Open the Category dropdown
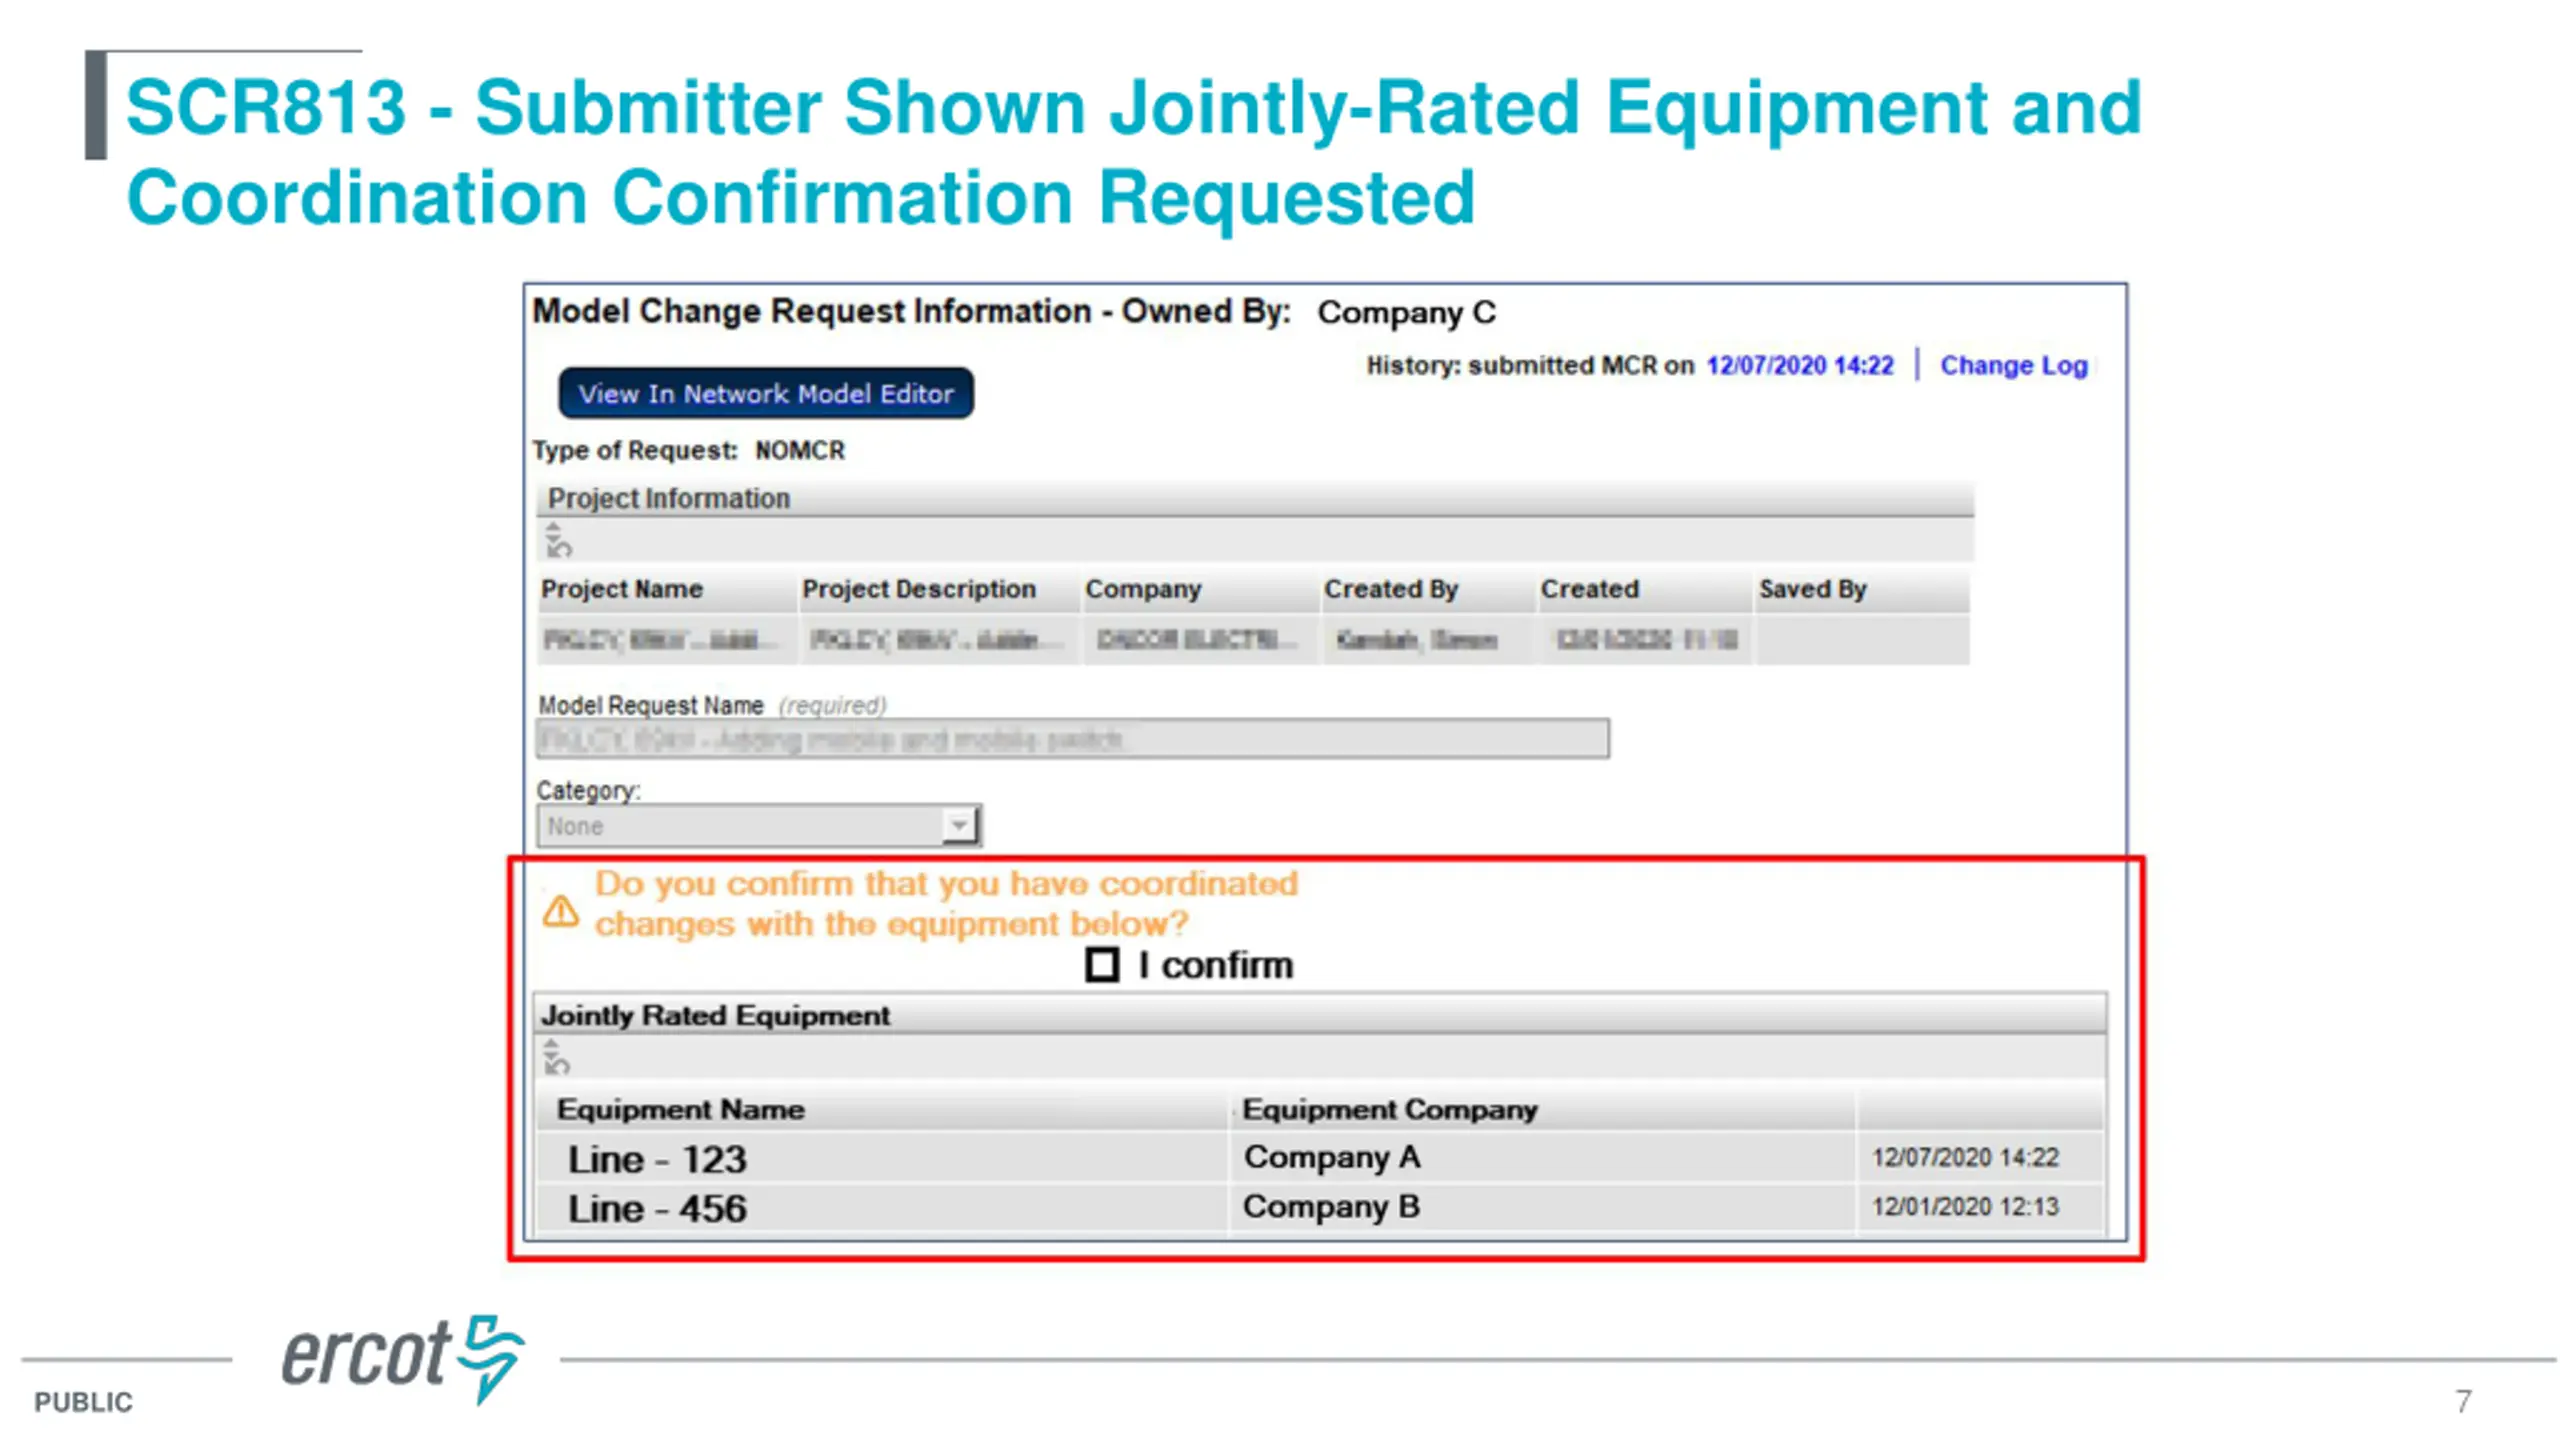2560x1440 pixels. tap(759, 826)
